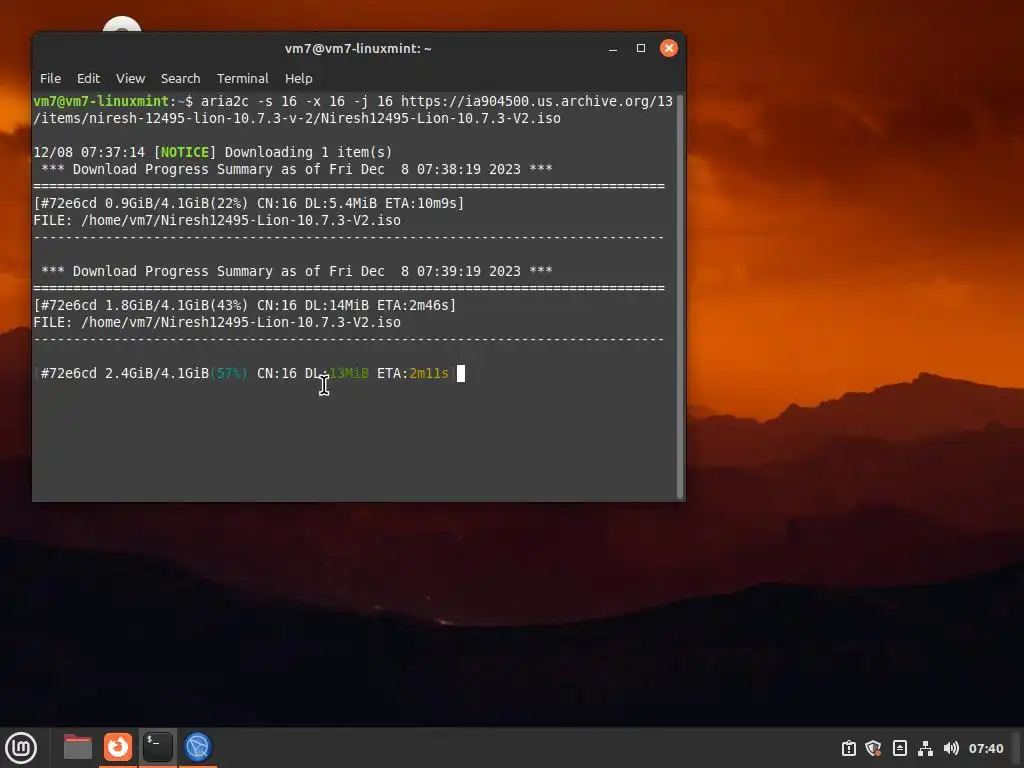Click the green vm7@vm7-linuxmint prompt
1024x768 pixels.
(101, 101)
